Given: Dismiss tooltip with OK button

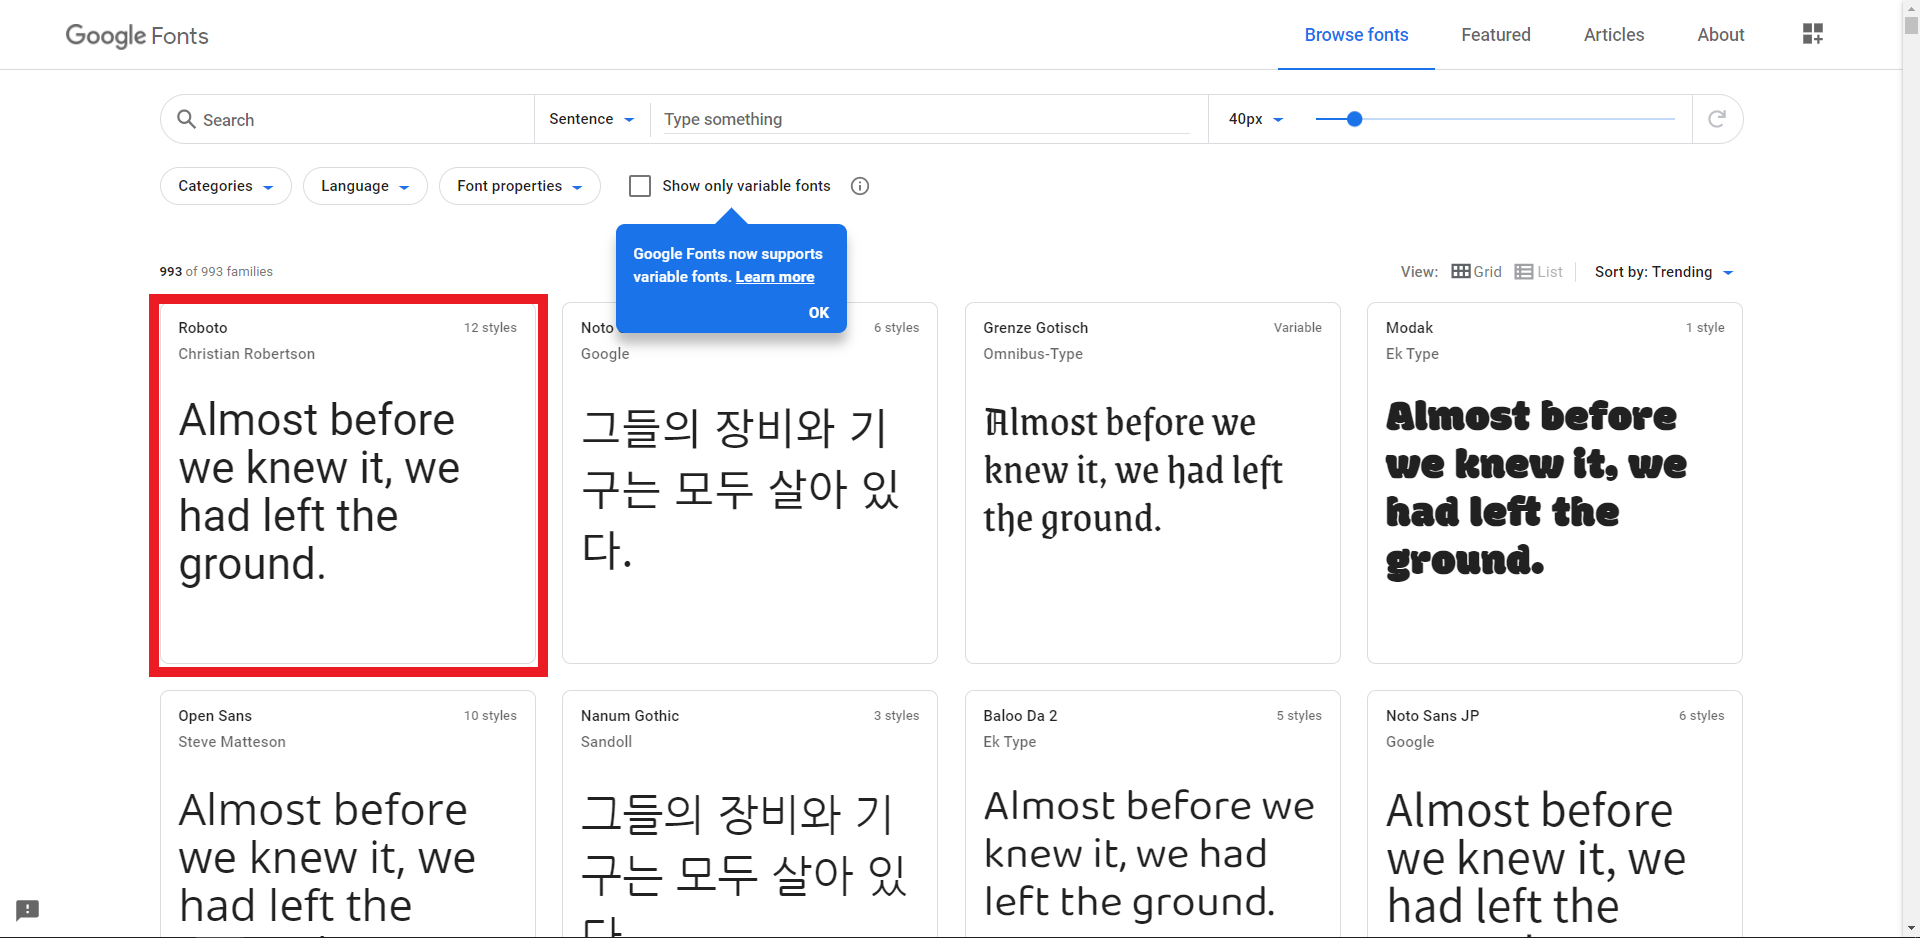Looking at the screenshot, I should (819, 313).
